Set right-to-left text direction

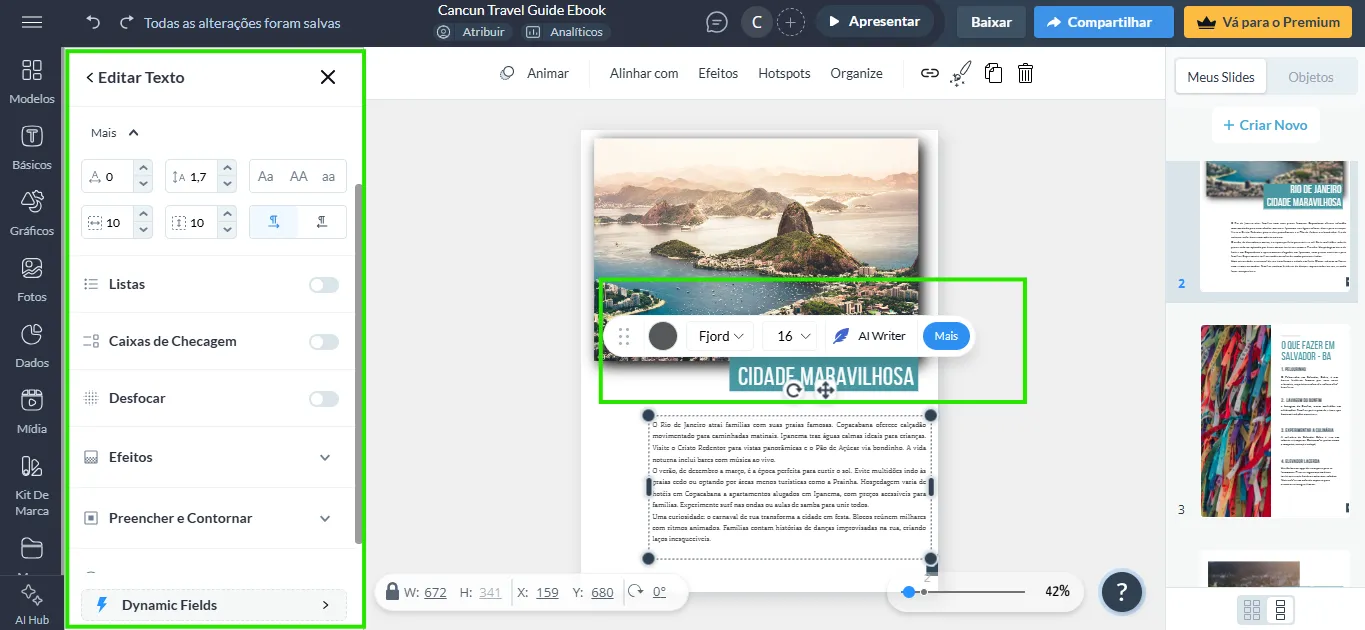point(322,222)
